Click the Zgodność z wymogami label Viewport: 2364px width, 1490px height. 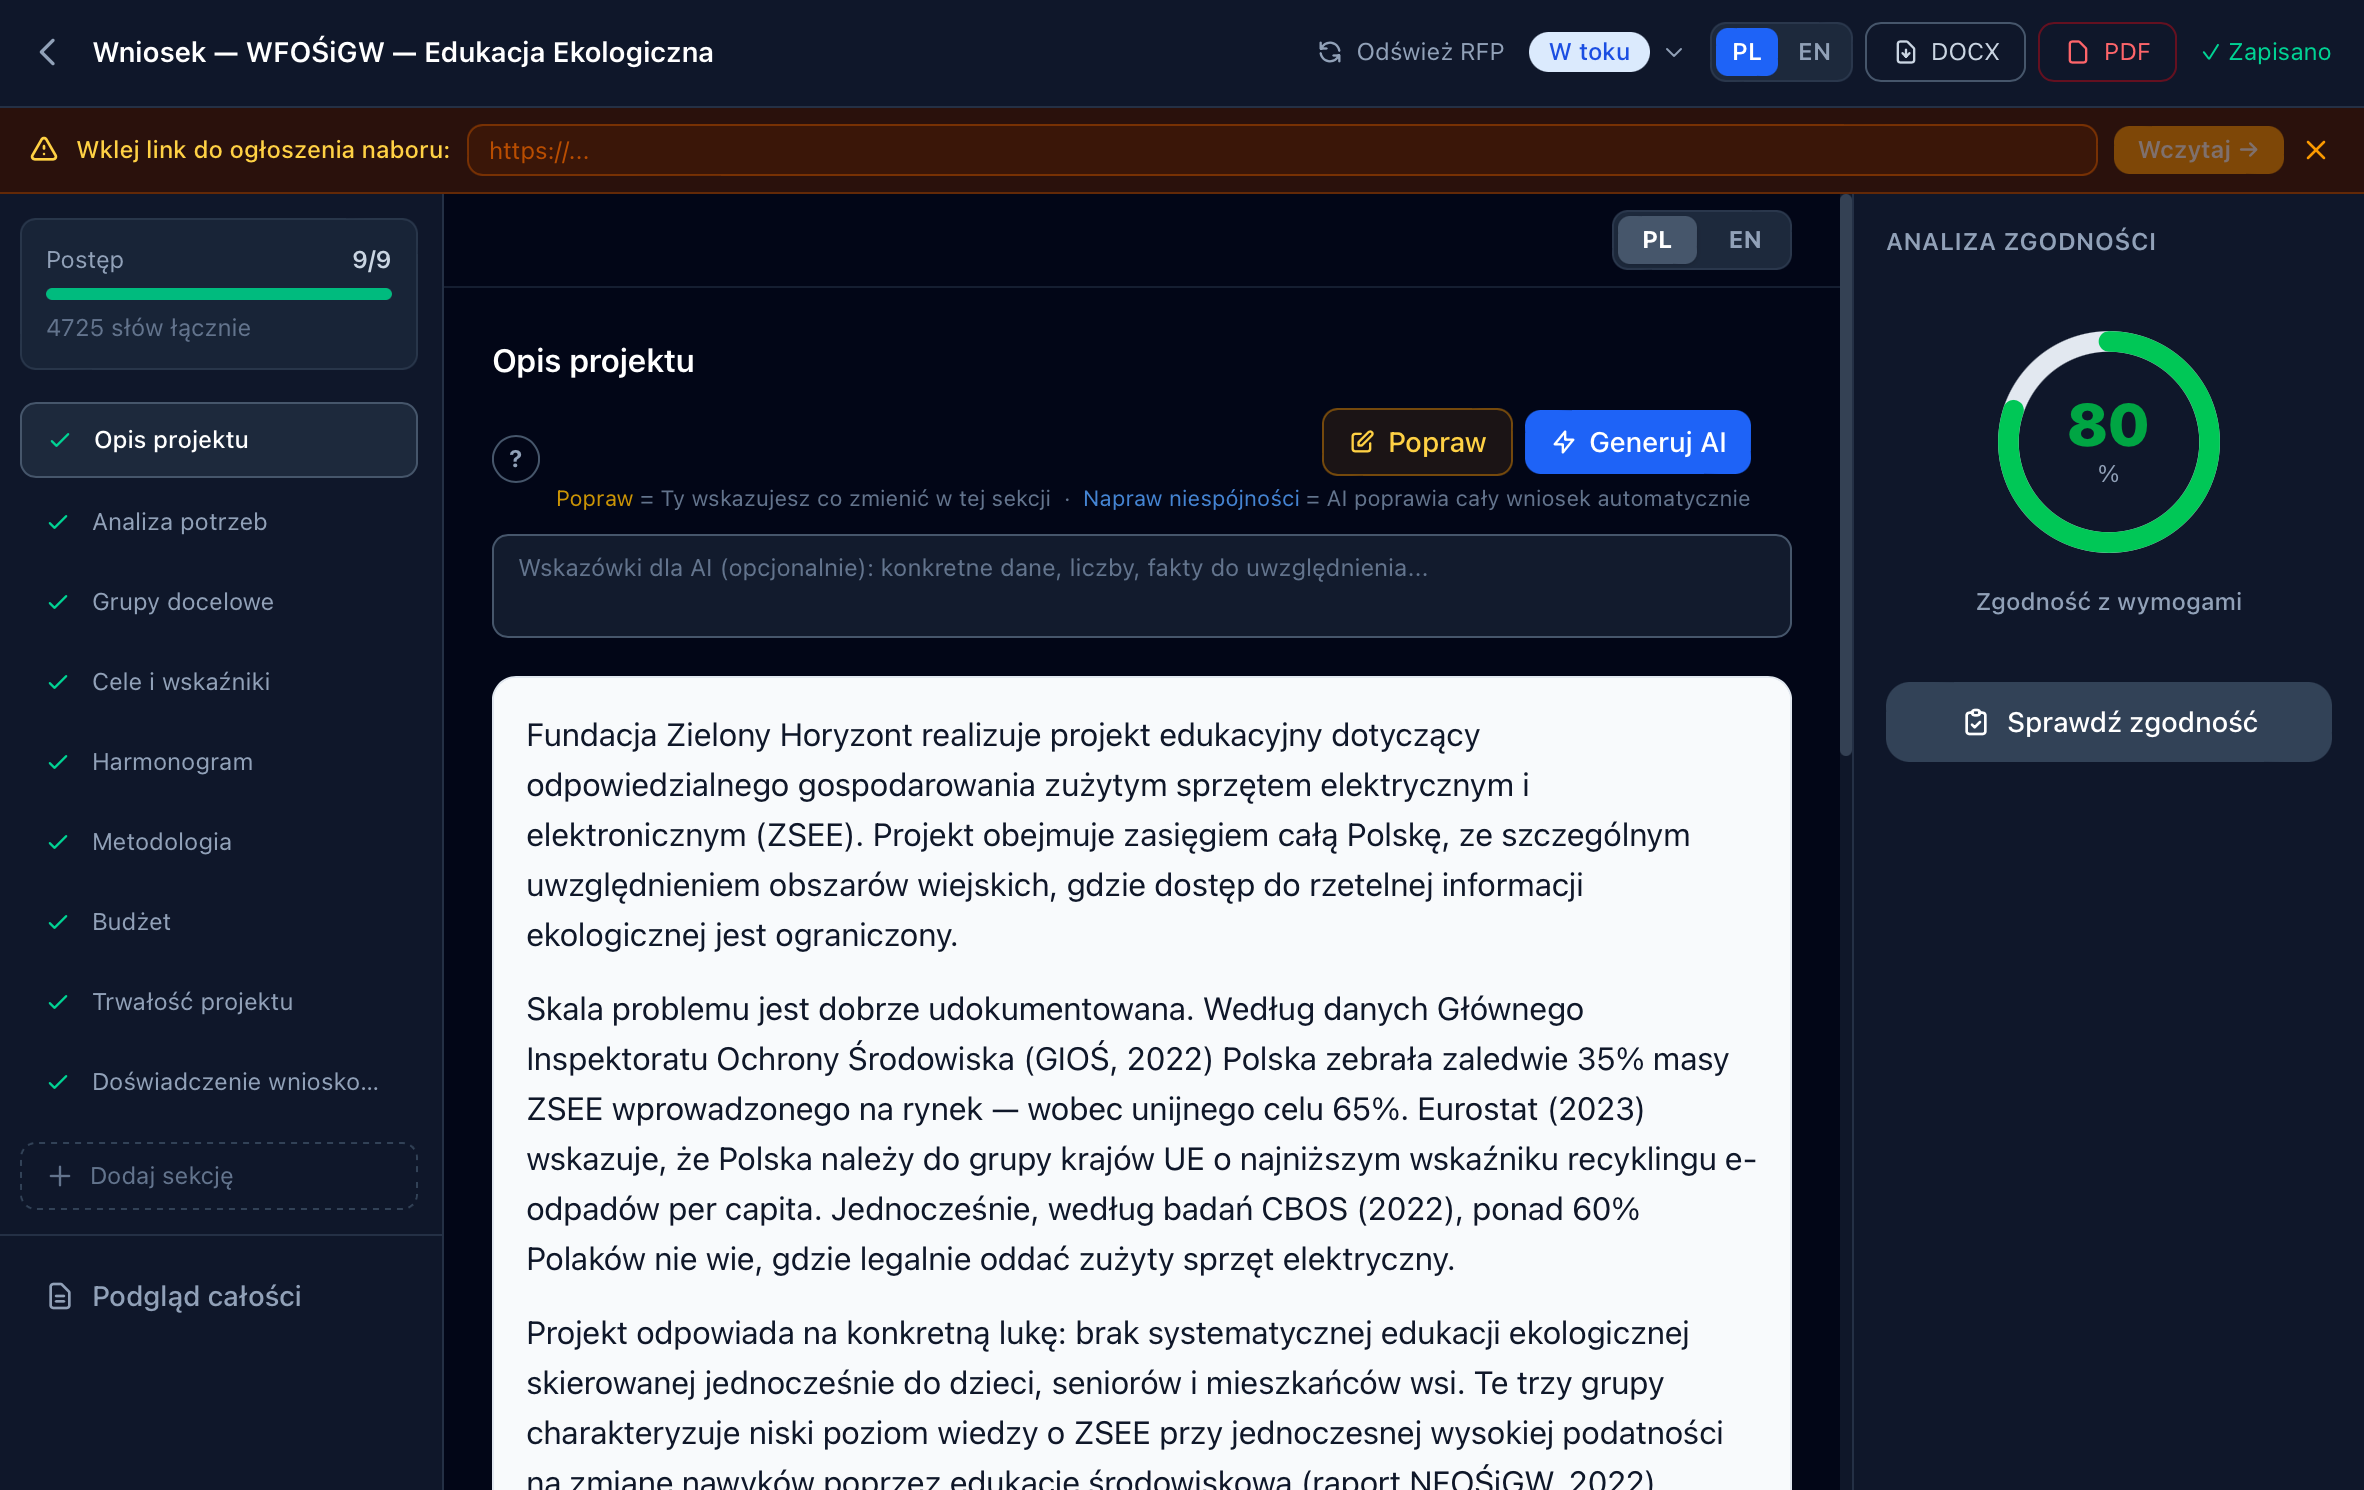[x=2108, y=602]
